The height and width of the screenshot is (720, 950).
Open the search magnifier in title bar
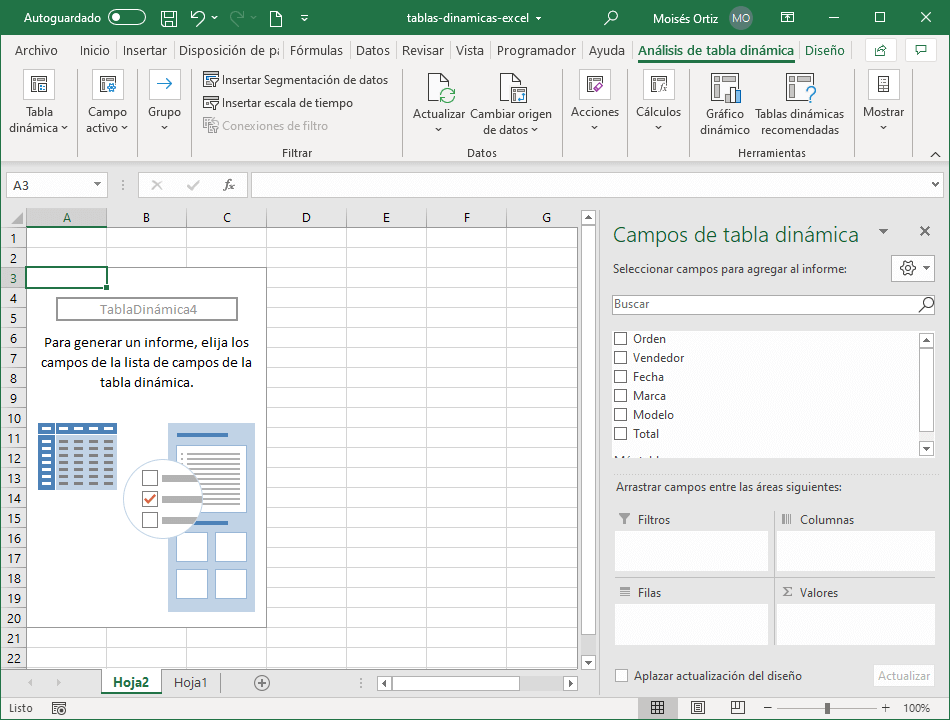(x=611, y=18)
